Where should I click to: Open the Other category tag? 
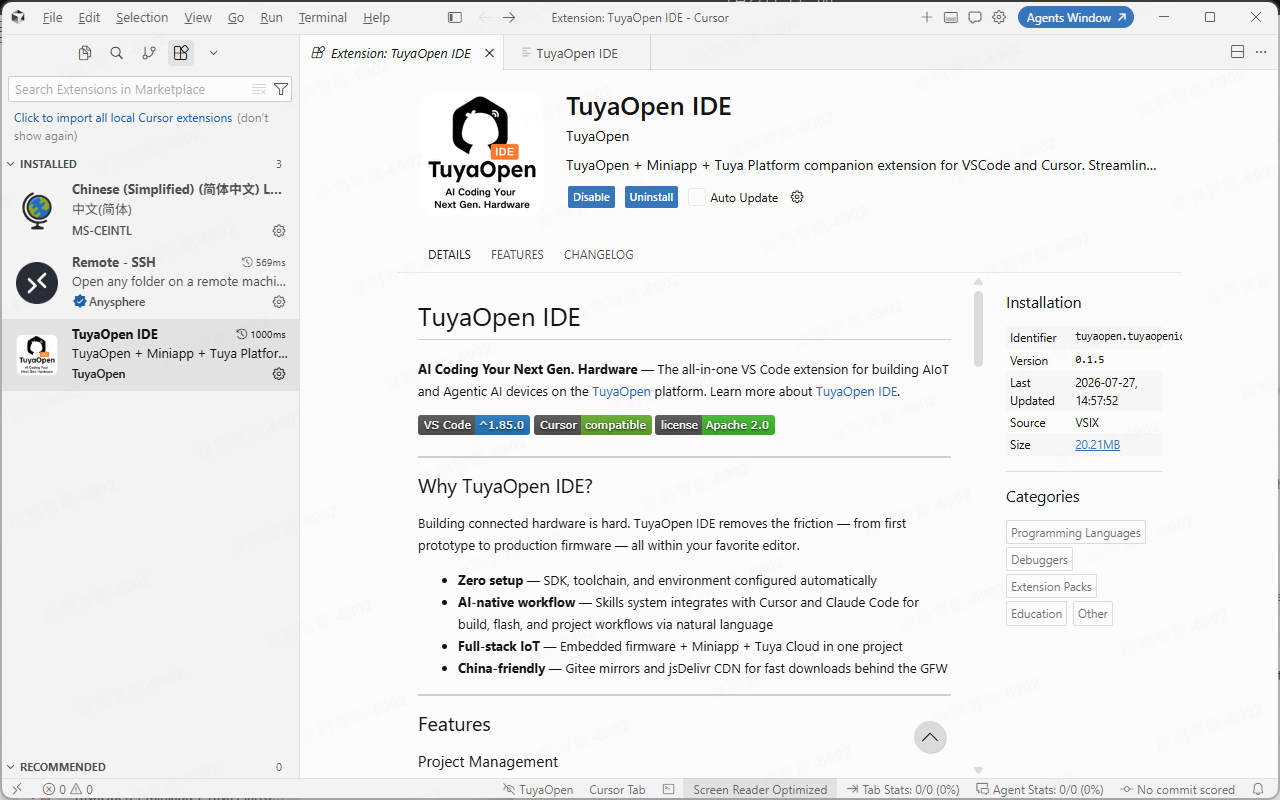click(x=1092, y=613)
